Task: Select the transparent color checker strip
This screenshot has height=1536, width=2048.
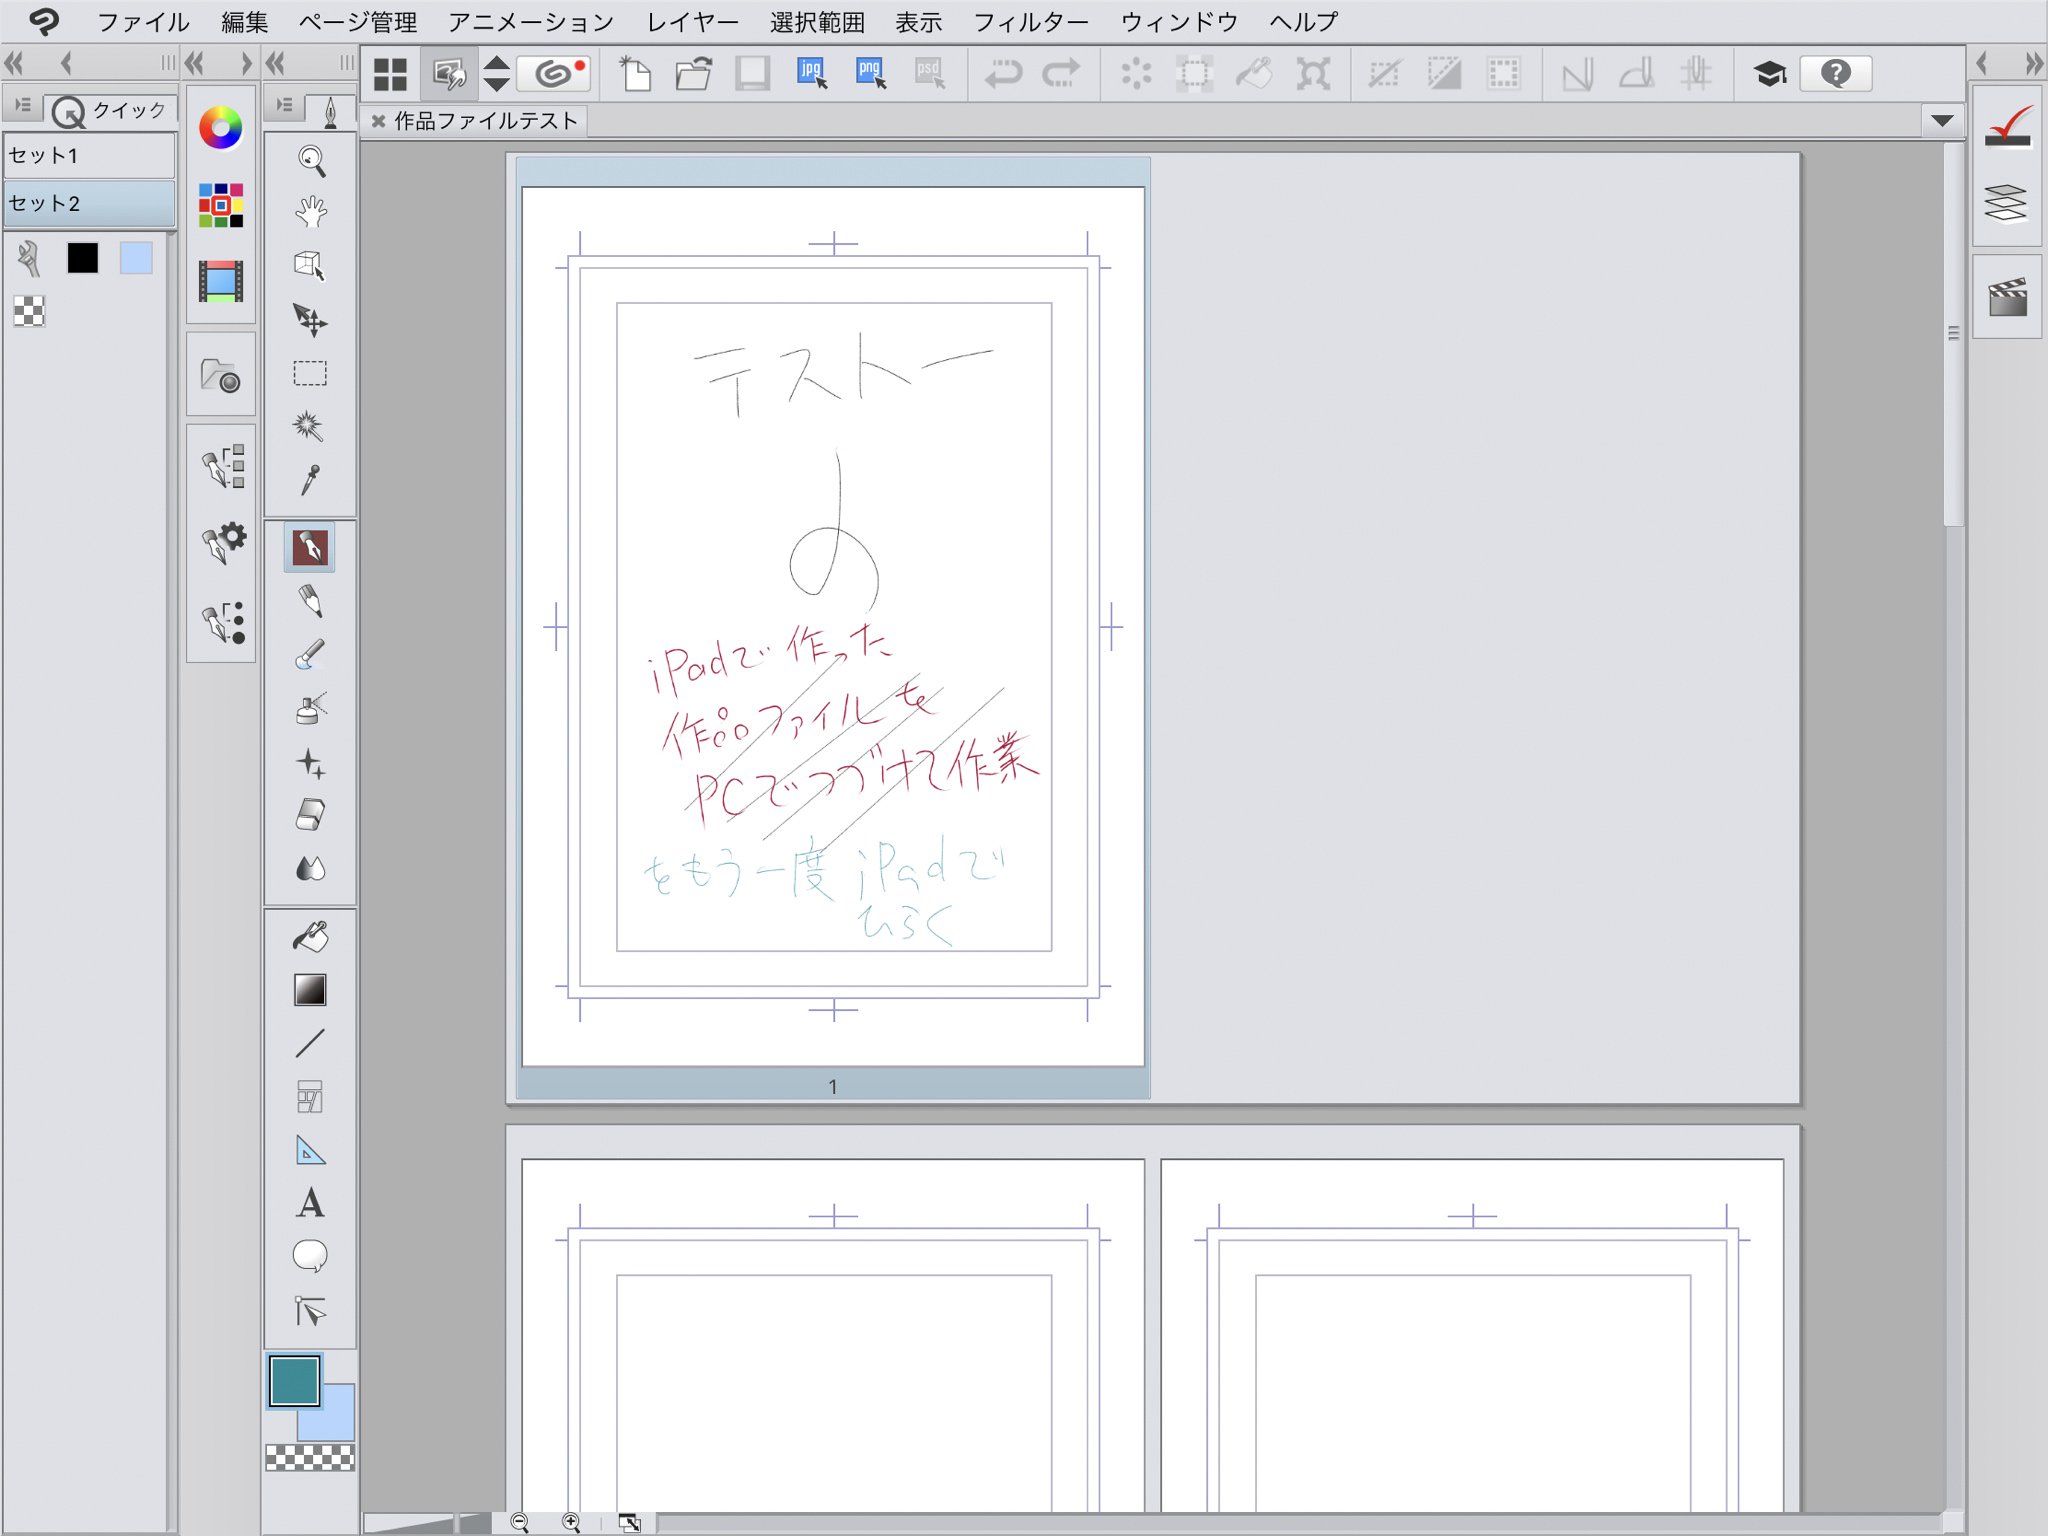Action: [x=310, y=1458]
